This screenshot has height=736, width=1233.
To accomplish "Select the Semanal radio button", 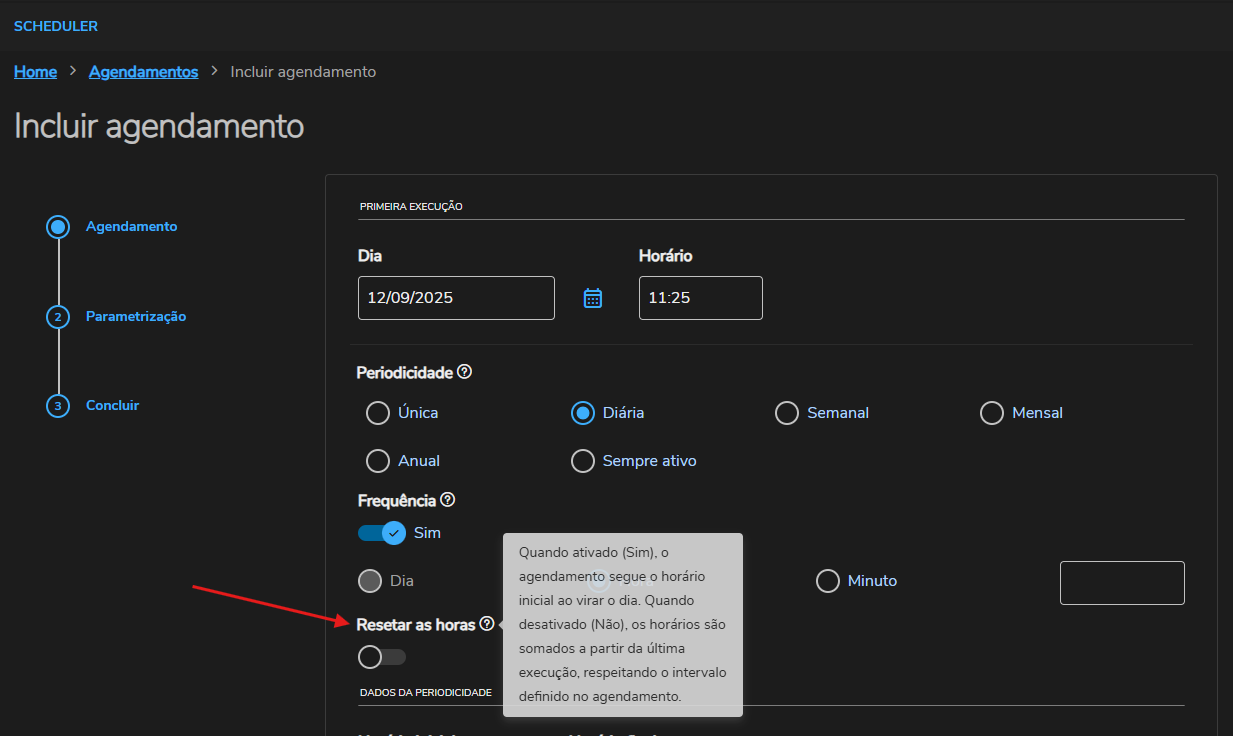I will pos(787,413).
